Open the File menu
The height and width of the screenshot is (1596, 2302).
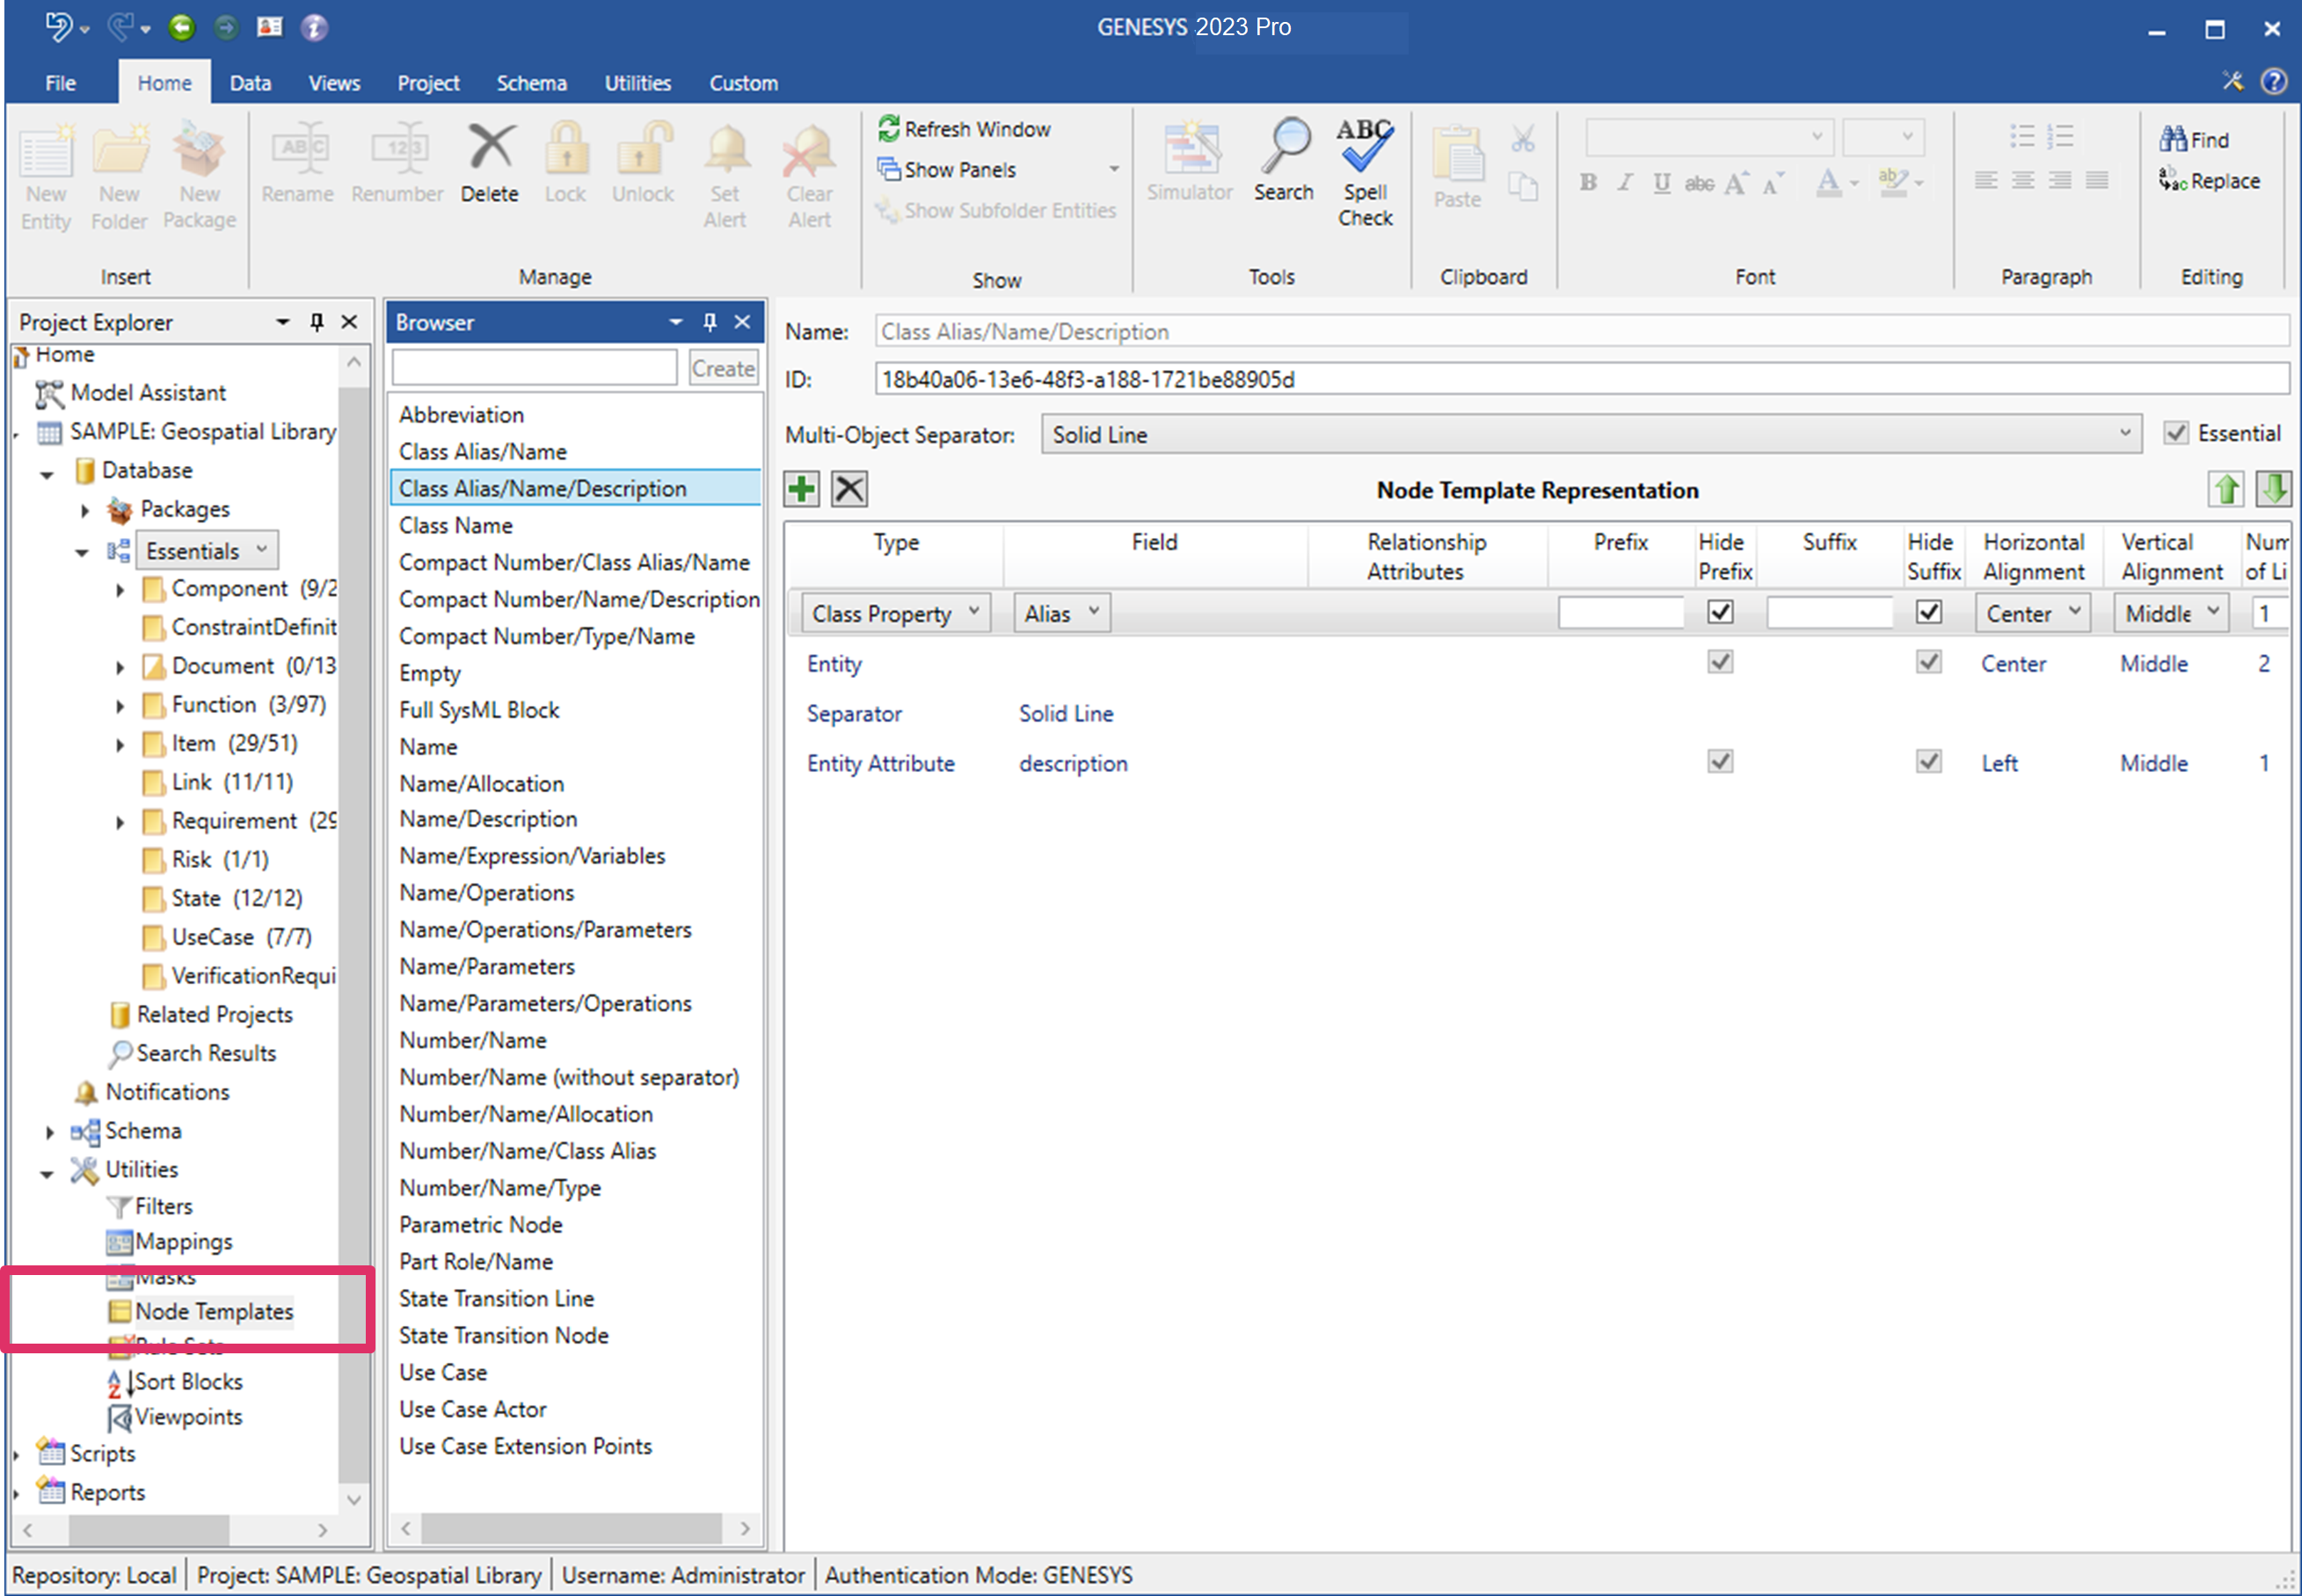[x=60, y=83]
